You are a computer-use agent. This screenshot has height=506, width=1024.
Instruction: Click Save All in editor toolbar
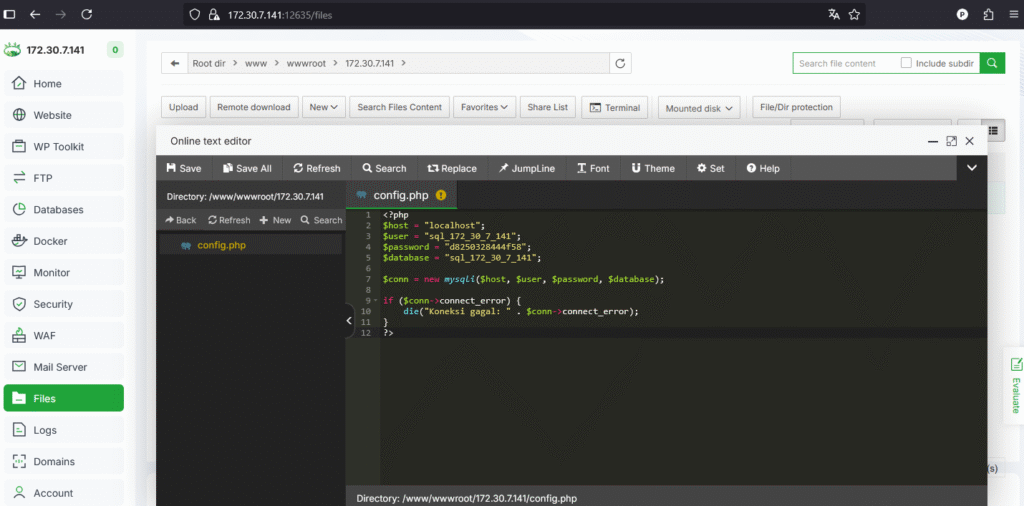point(248,168)
